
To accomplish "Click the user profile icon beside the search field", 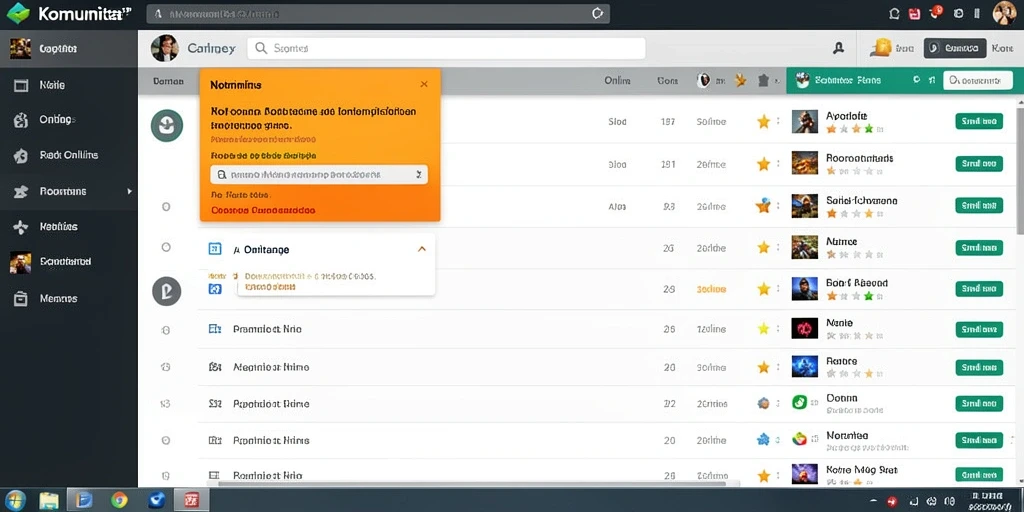I will (x=839, y=48).
